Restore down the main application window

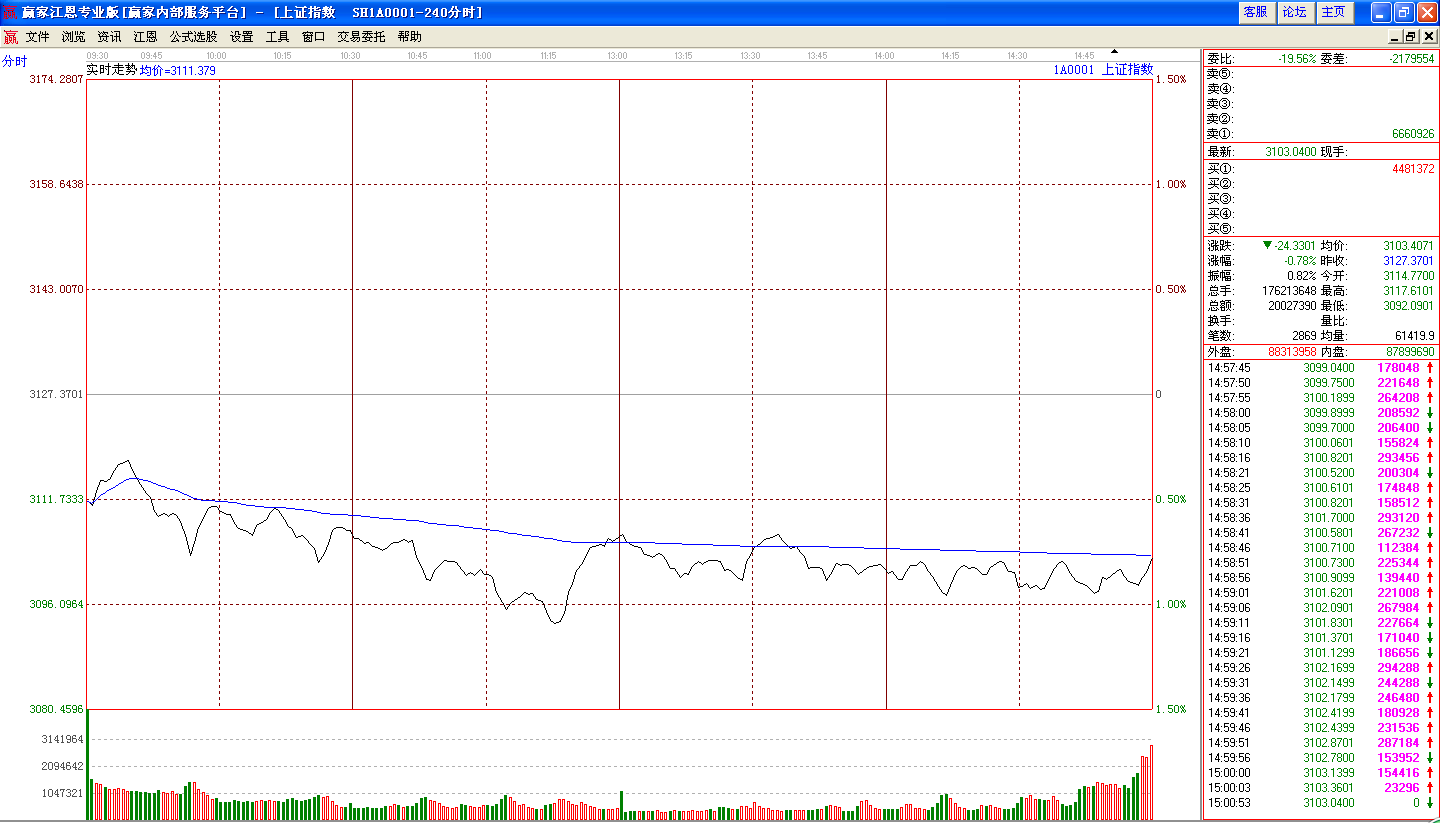(x=1403, y=12)
